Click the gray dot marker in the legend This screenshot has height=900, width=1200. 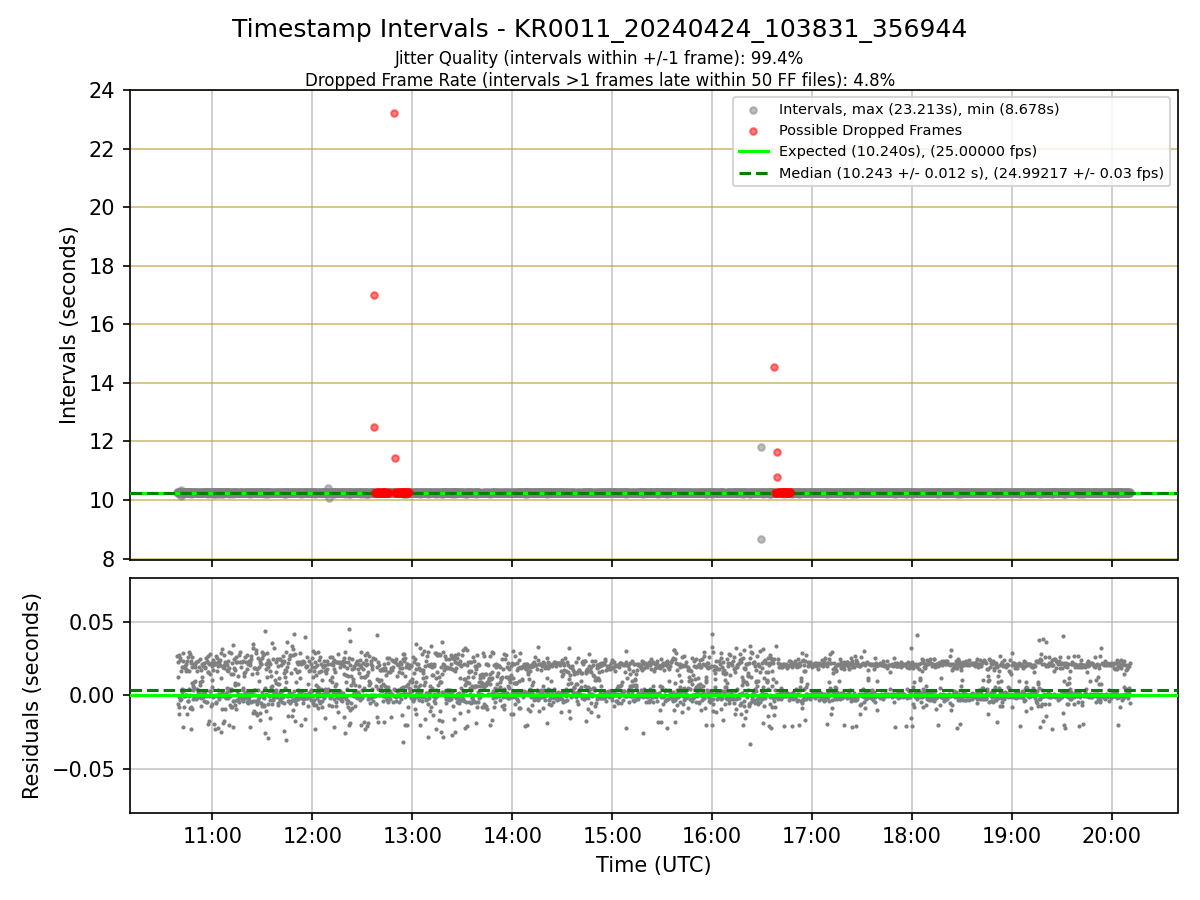pyautogui.click(x=753, y=110)
